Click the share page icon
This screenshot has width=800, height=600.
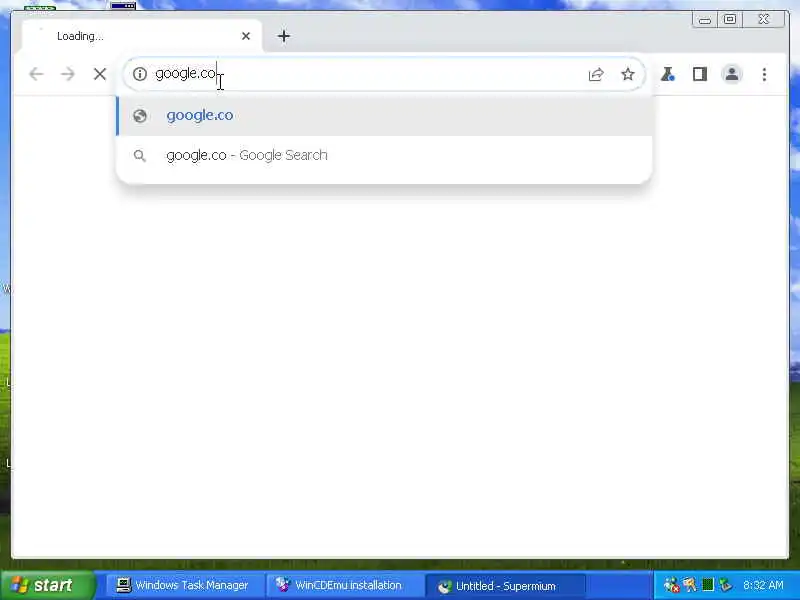click(x=596, y=74)
